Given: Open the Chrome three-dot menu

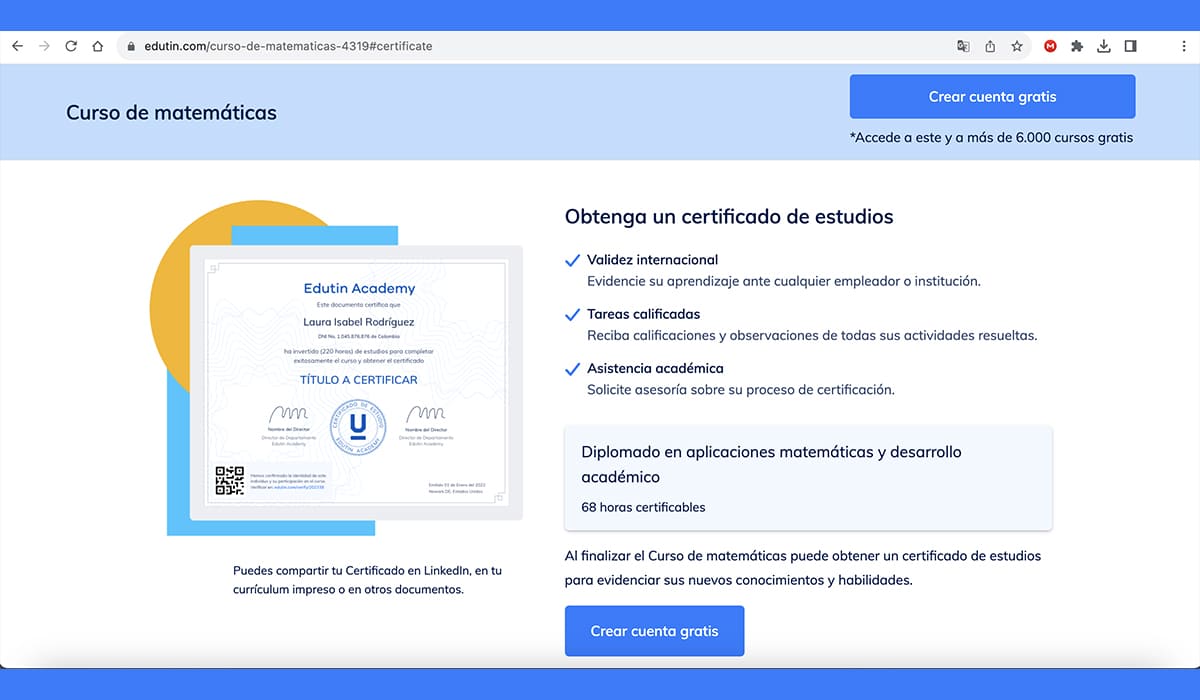Looking at the screenshot, I should pos(1183,46).
